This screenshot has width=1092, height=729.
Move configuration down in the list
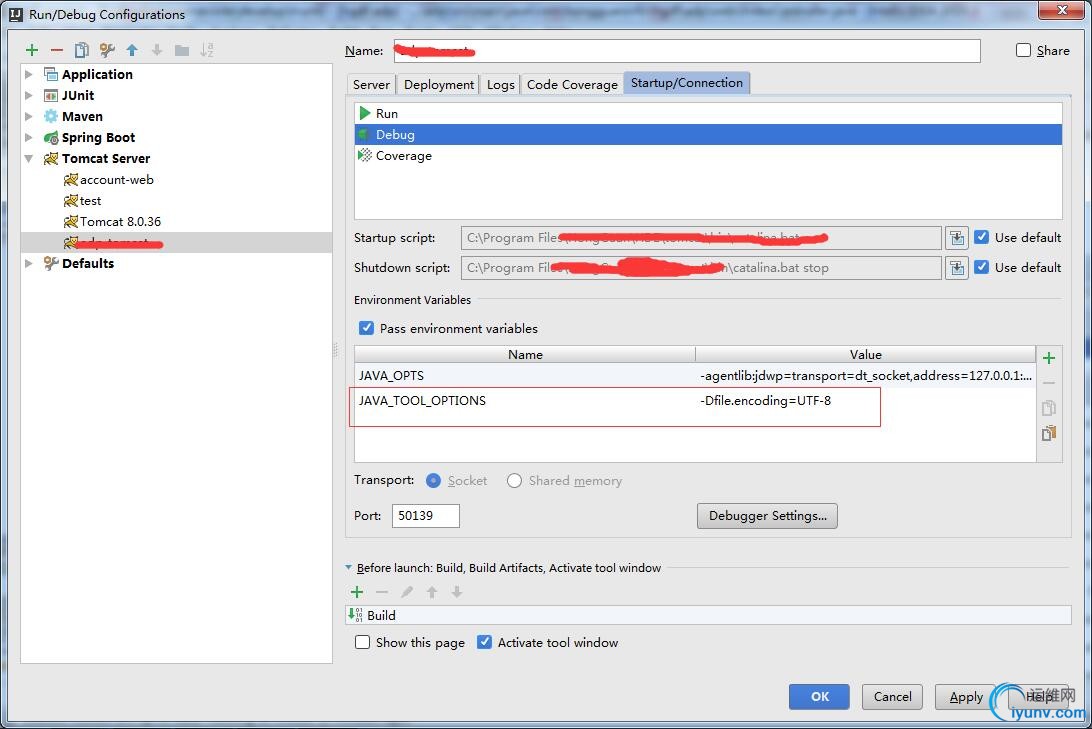(x=157, y=50)
